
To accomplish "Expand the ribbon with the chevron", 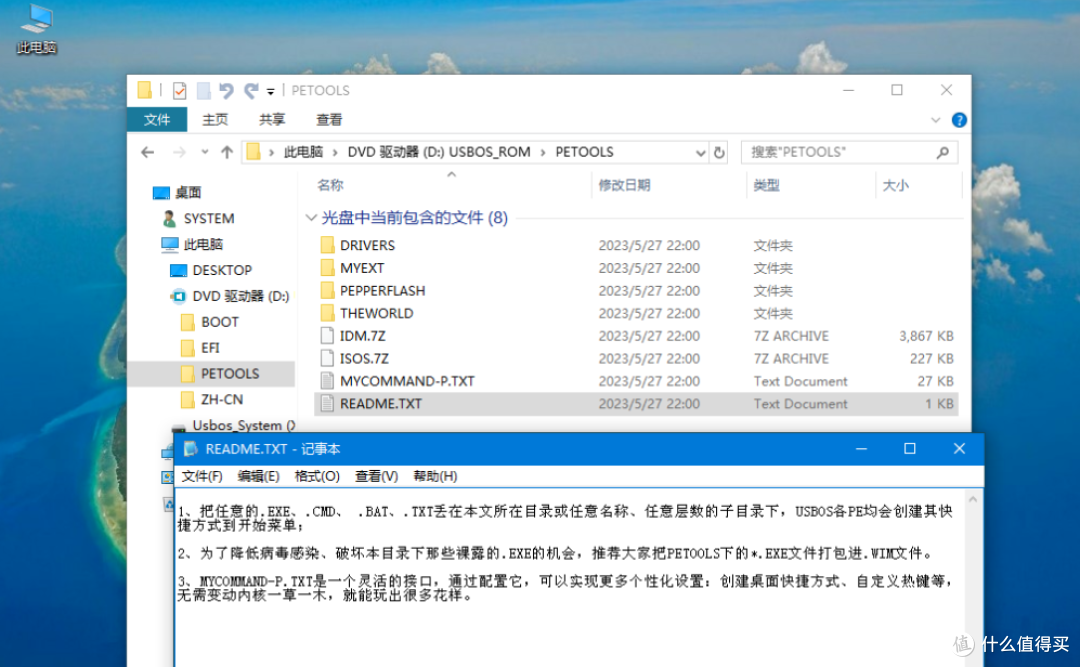I will point(935,120).
